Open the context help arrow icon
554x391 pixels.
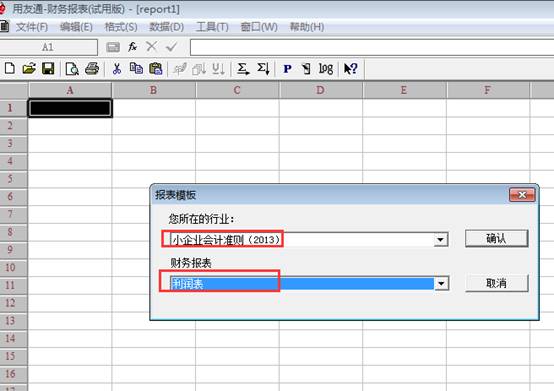(350, 69)
